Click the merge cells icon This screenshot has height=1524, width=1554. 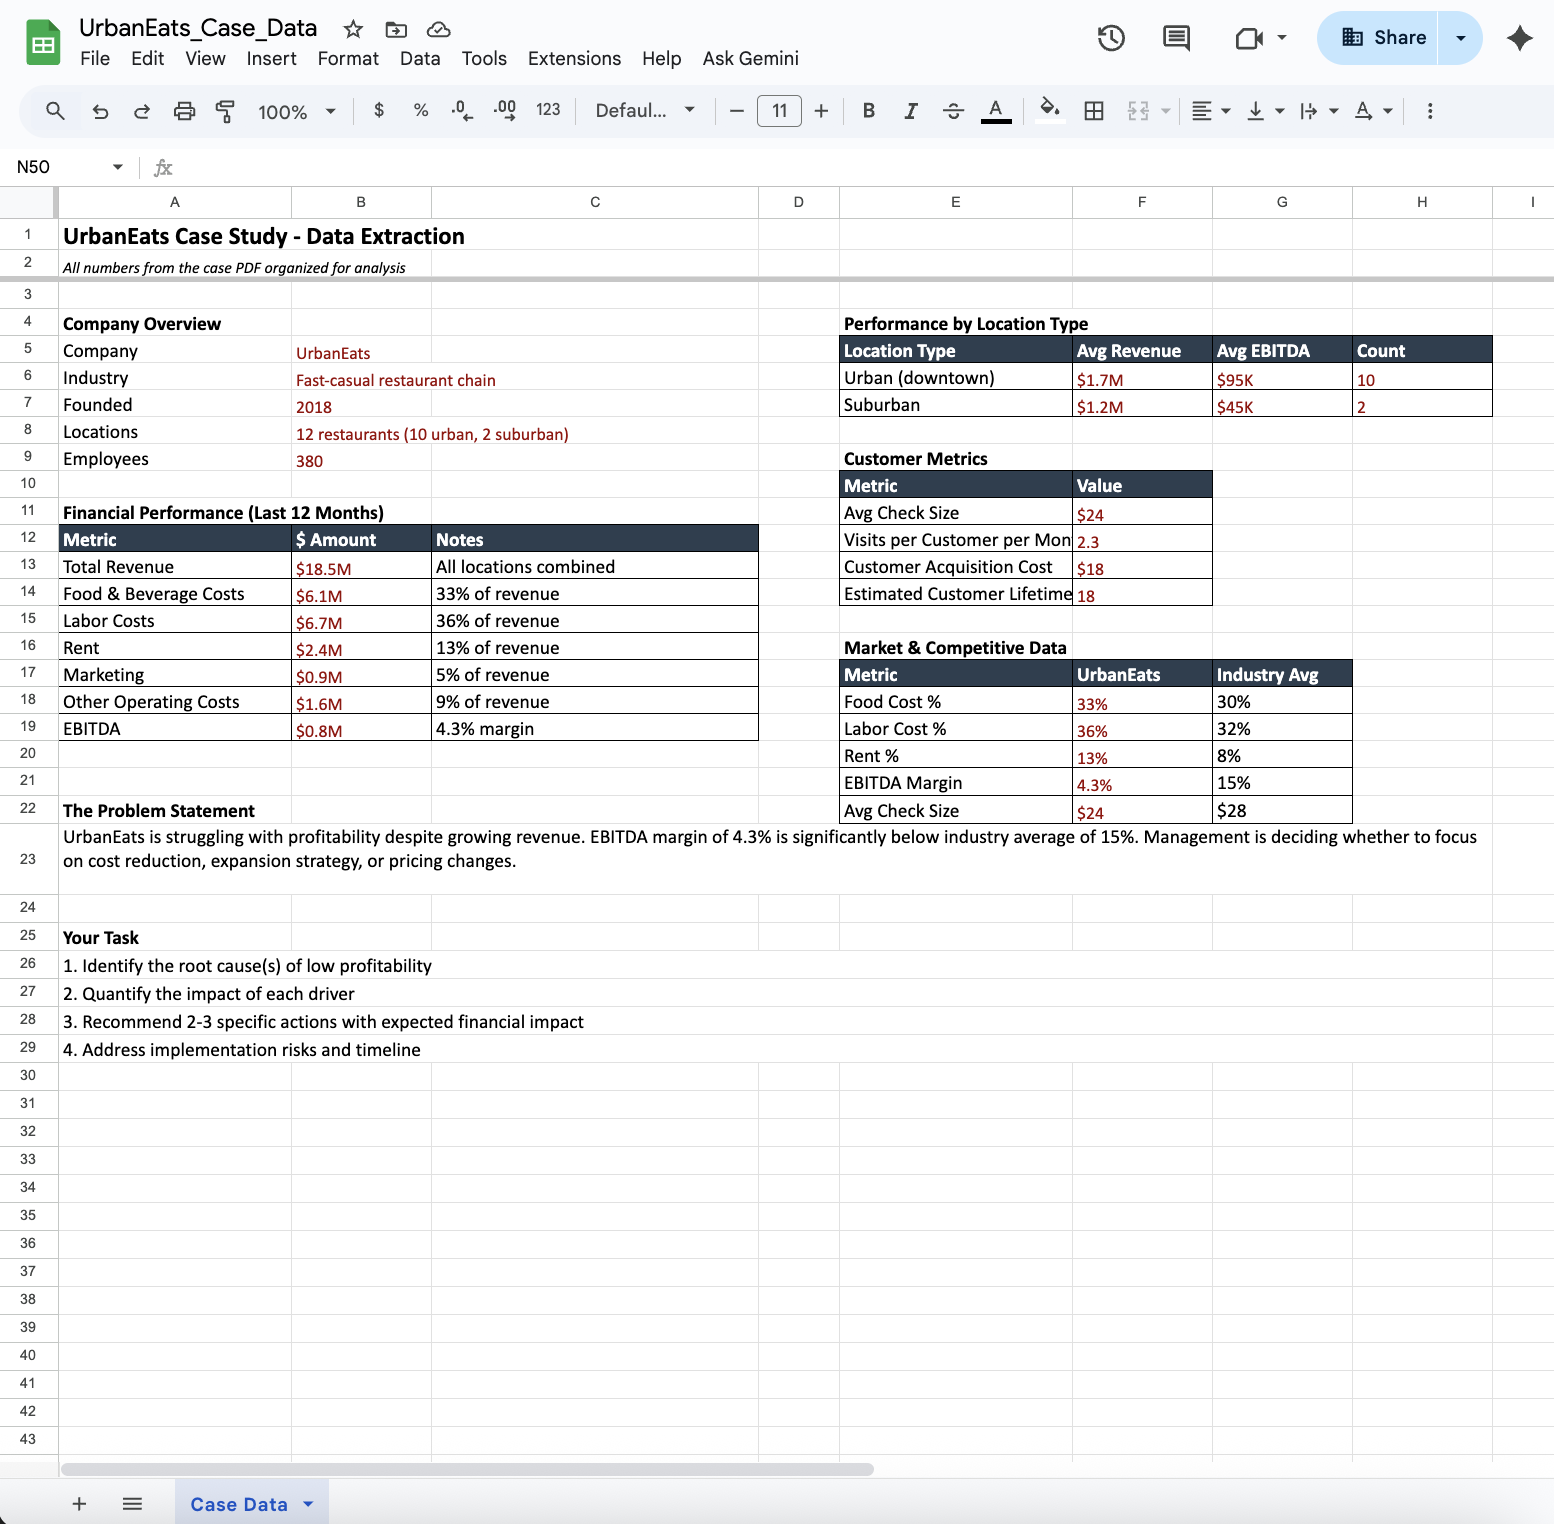click(1138, 111)
